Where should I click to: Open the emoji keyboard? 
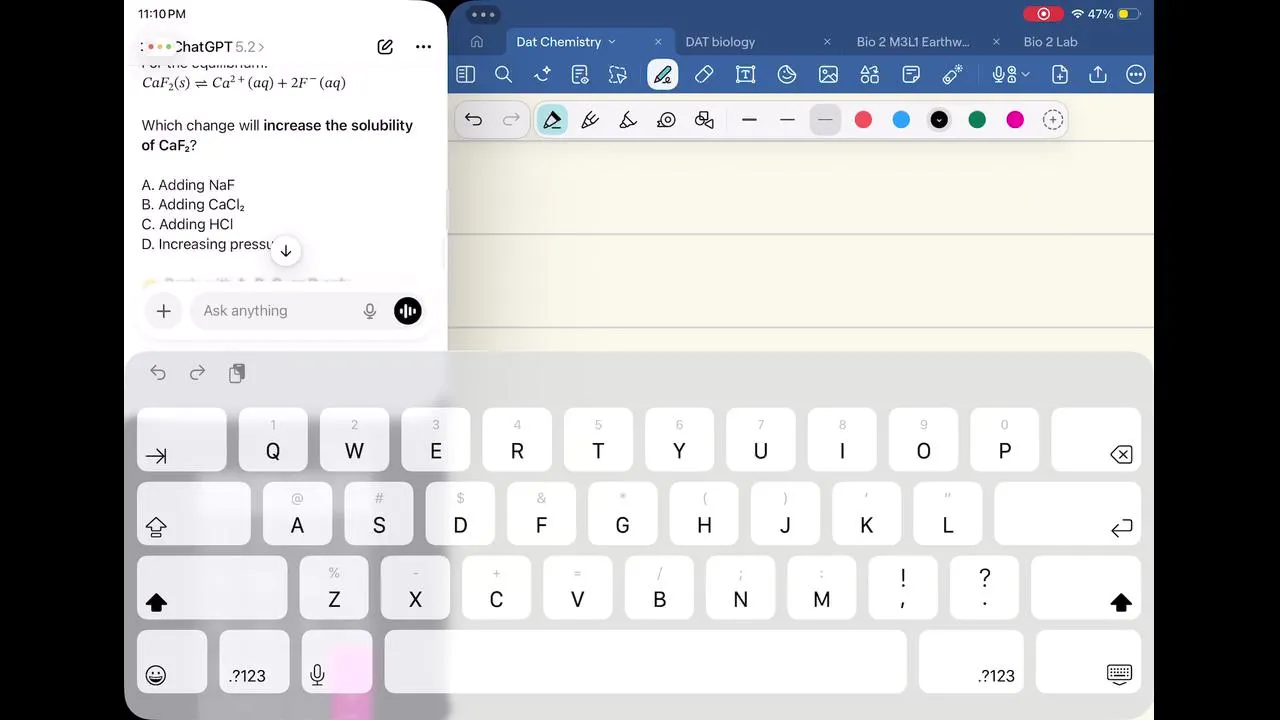coord(172,662)
